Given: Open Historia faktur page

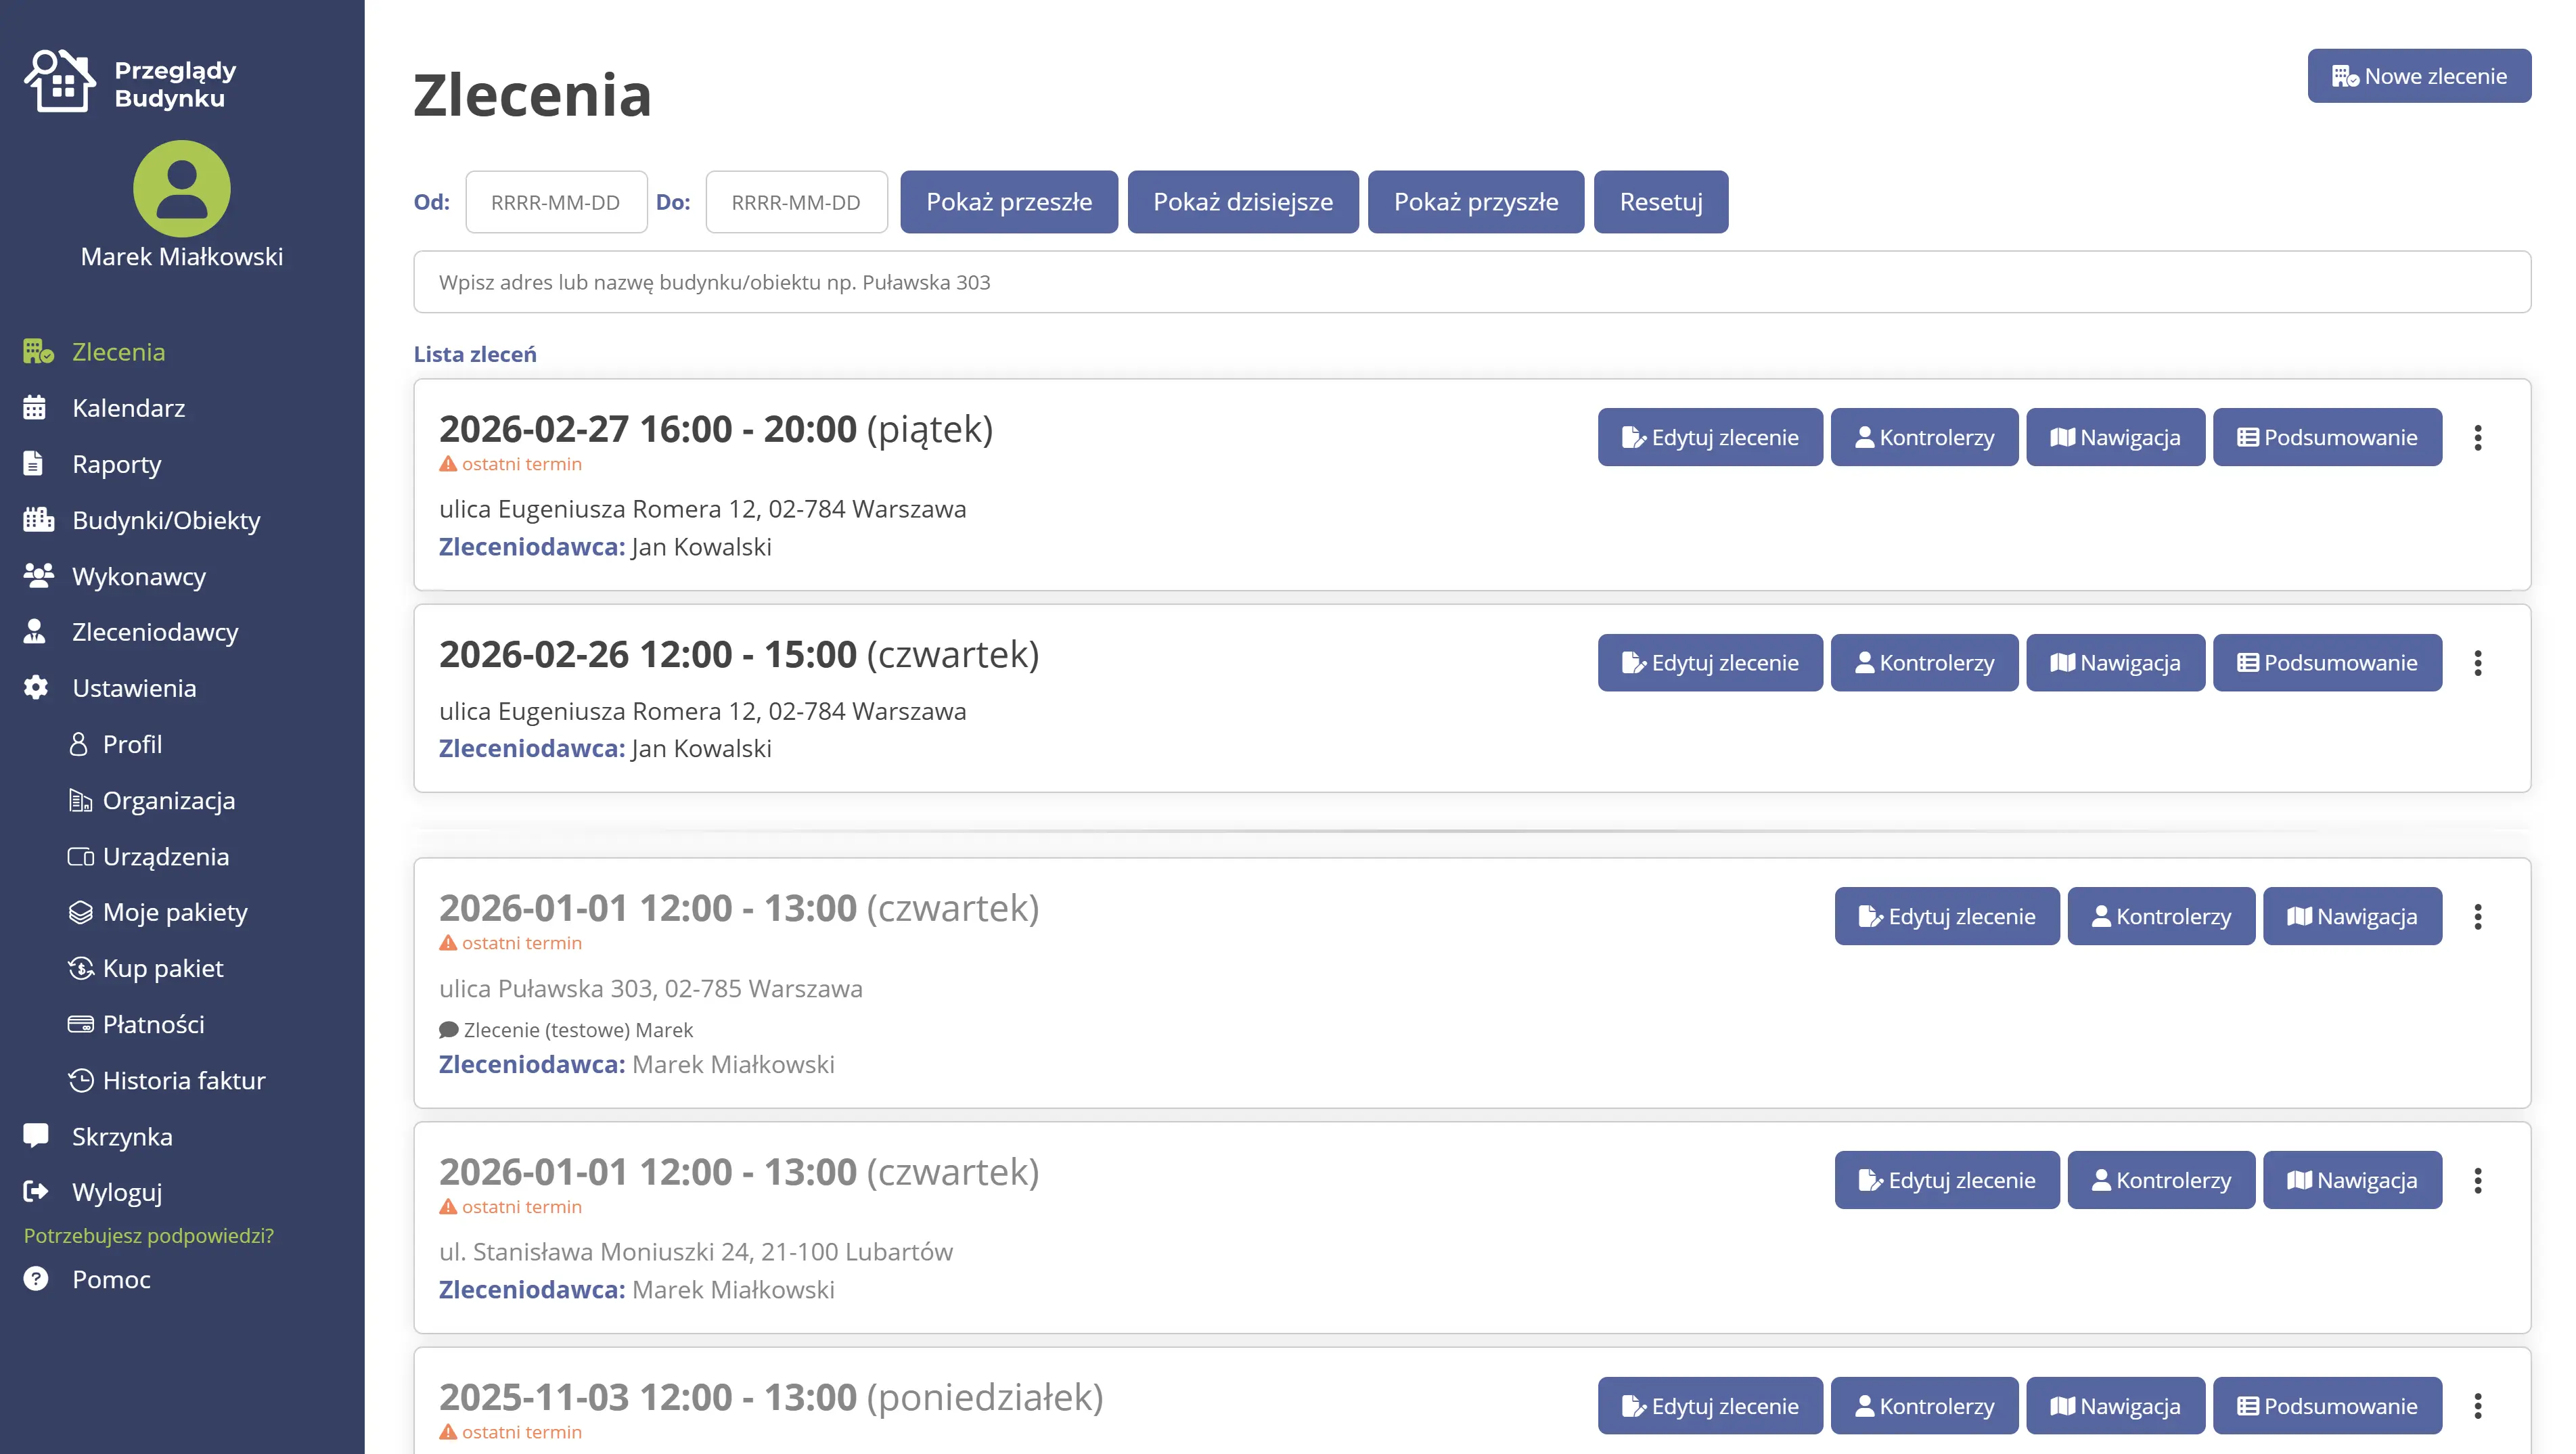Looking at the screenshot, I should click(x=184, y=1080).
